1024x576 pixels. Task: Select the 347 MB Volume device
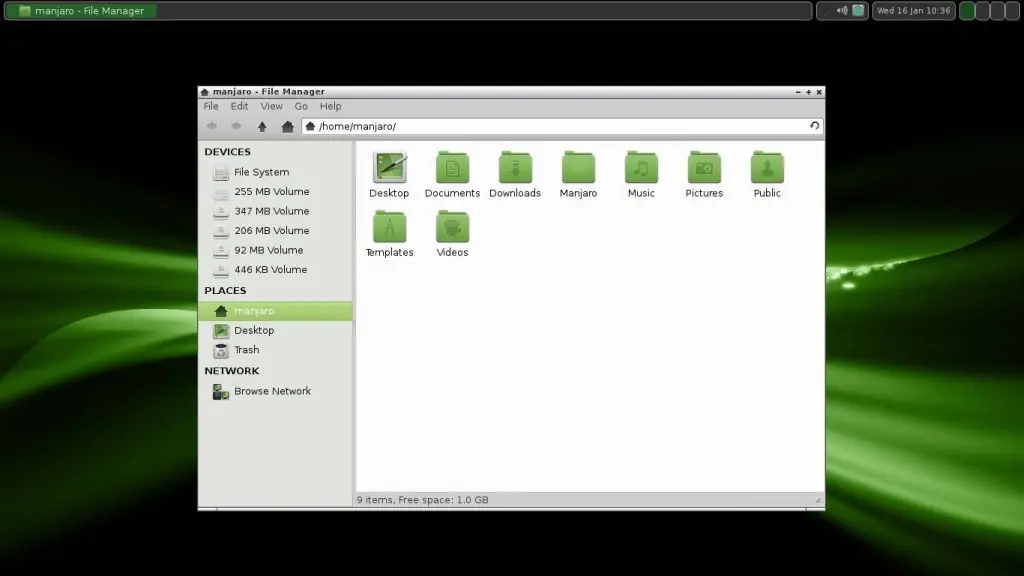point(275,211)
